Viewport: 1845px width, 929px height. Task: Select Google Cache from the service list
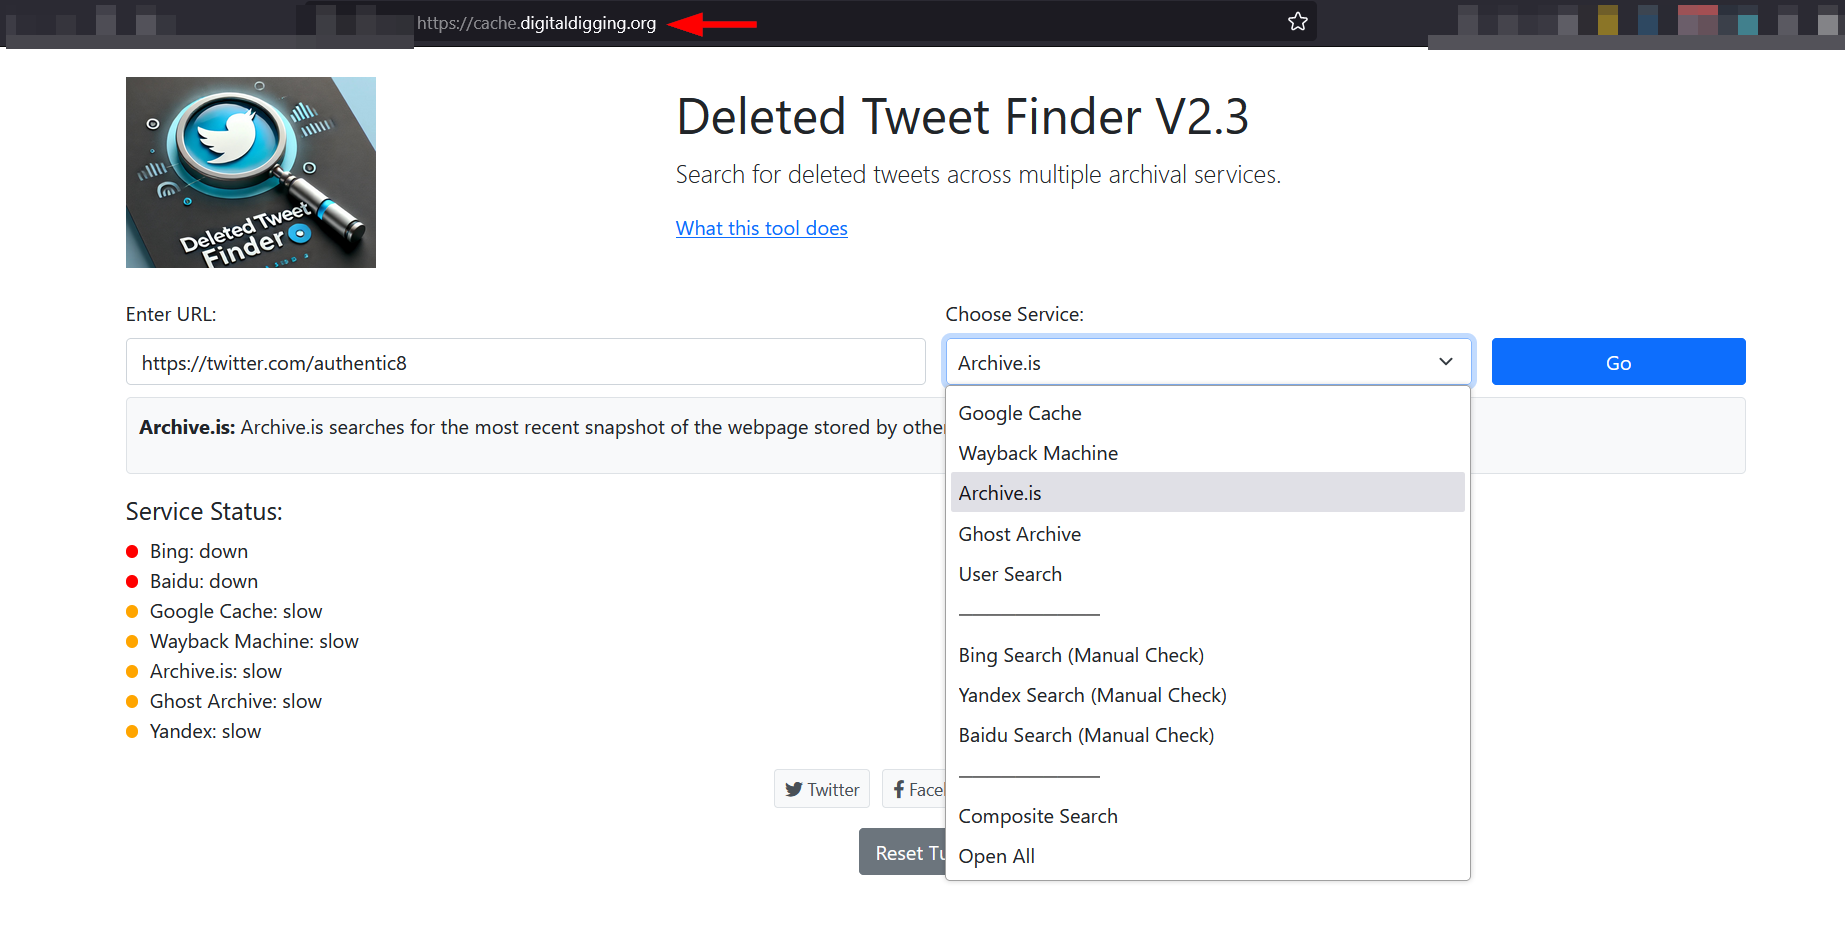coord(1207,413)
